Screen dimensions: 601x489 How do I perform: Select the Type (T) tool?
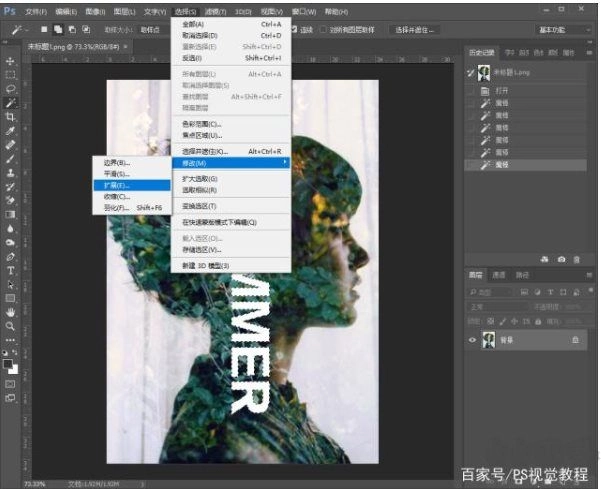10,270
